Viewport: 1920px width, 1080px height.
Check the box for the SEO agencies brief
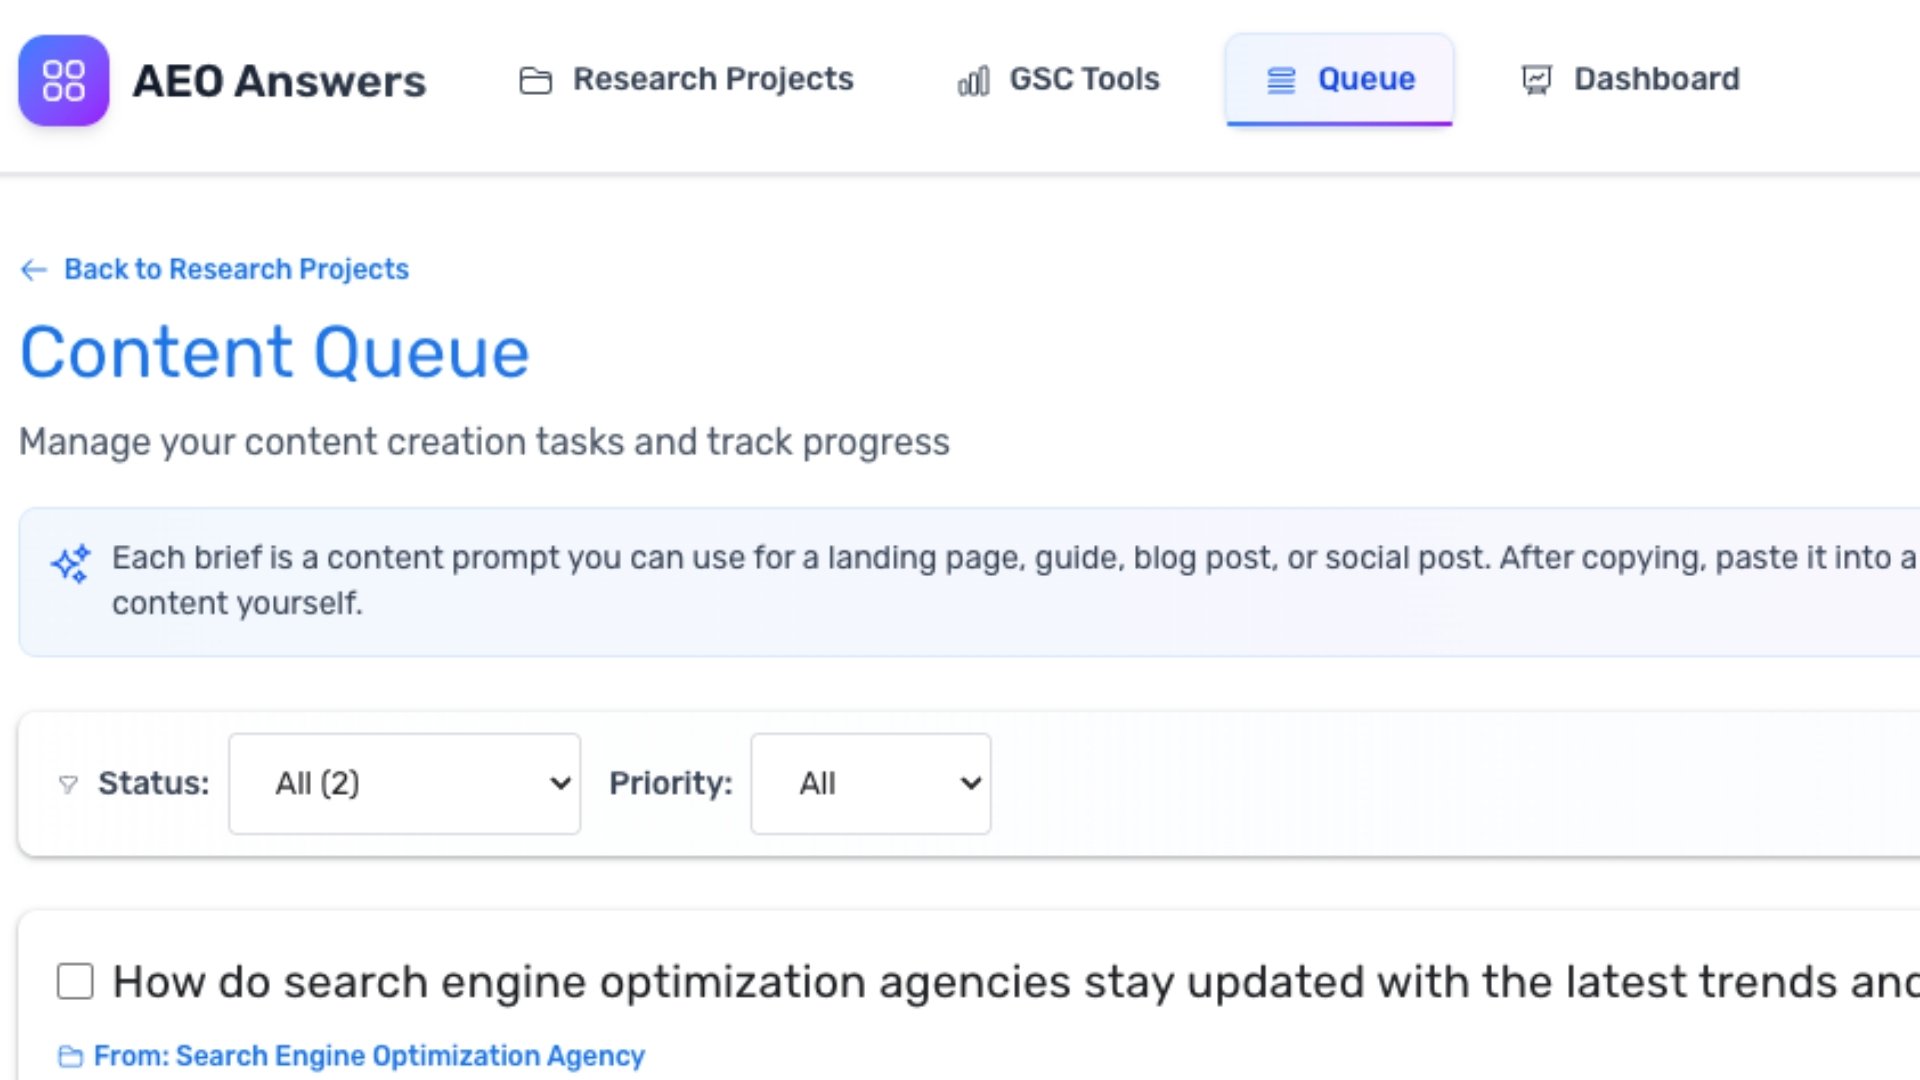coord(75,982)
